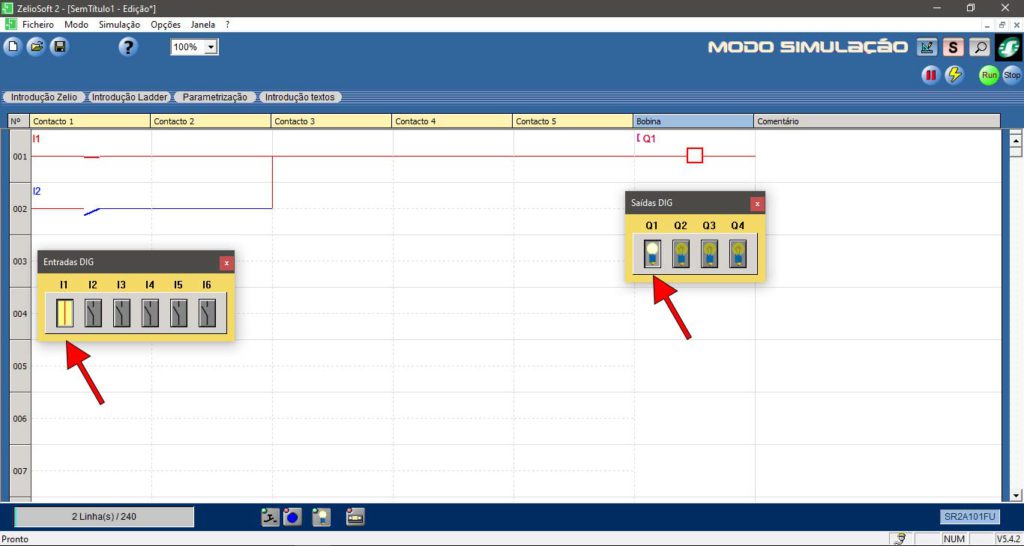The width and height of the screenshot is (1024, 546).
Task: Click the Q1 coil square on line 001
Action: (x=695, y=156)
